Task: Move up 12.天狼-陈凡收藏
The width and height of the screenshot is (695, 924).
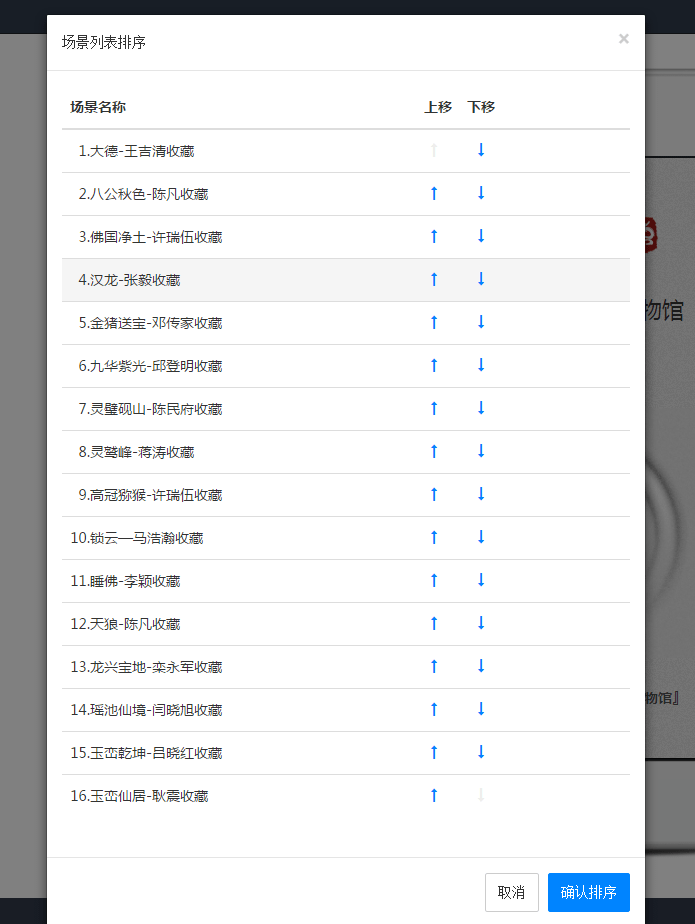Action: click(x=434, y=623)
